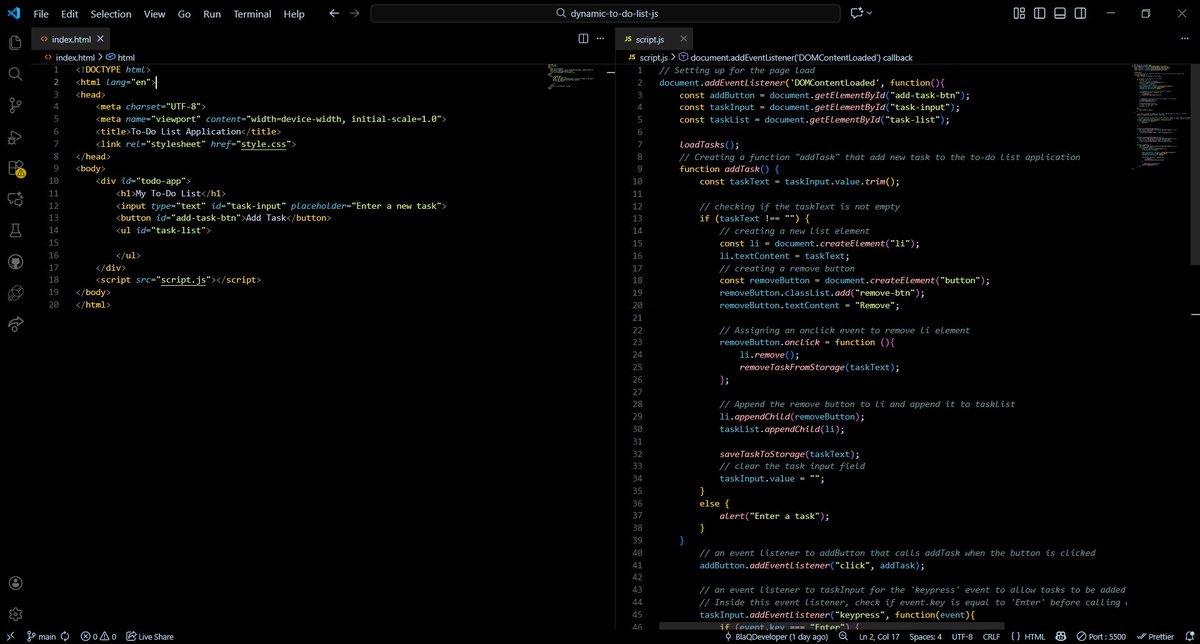Screen dimensions: 1200x644
Task: Open the Manage gear menu
Action: [15, 614]
